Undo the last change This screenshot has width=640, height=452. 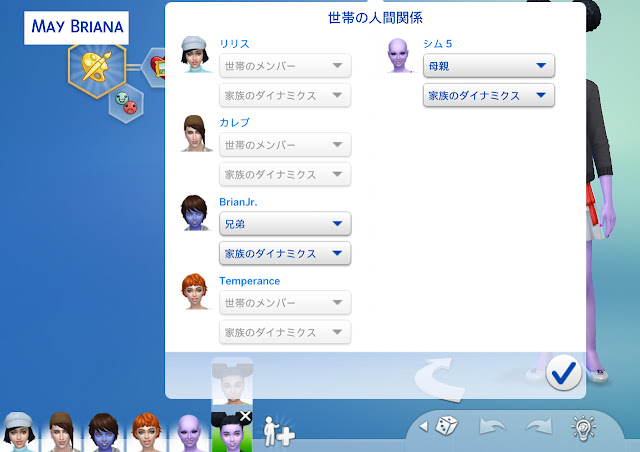(493, 426)
